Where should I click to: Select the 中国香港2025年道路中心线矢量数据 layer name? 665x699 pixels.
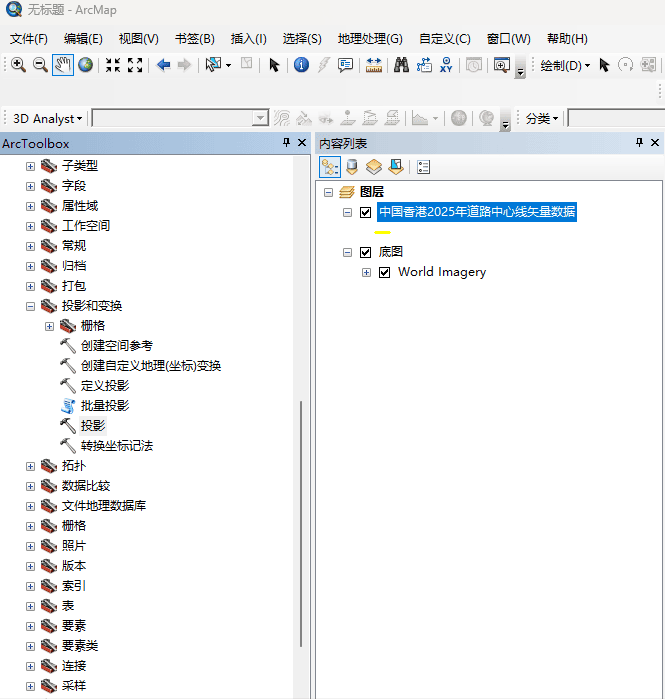pos(477,212)
